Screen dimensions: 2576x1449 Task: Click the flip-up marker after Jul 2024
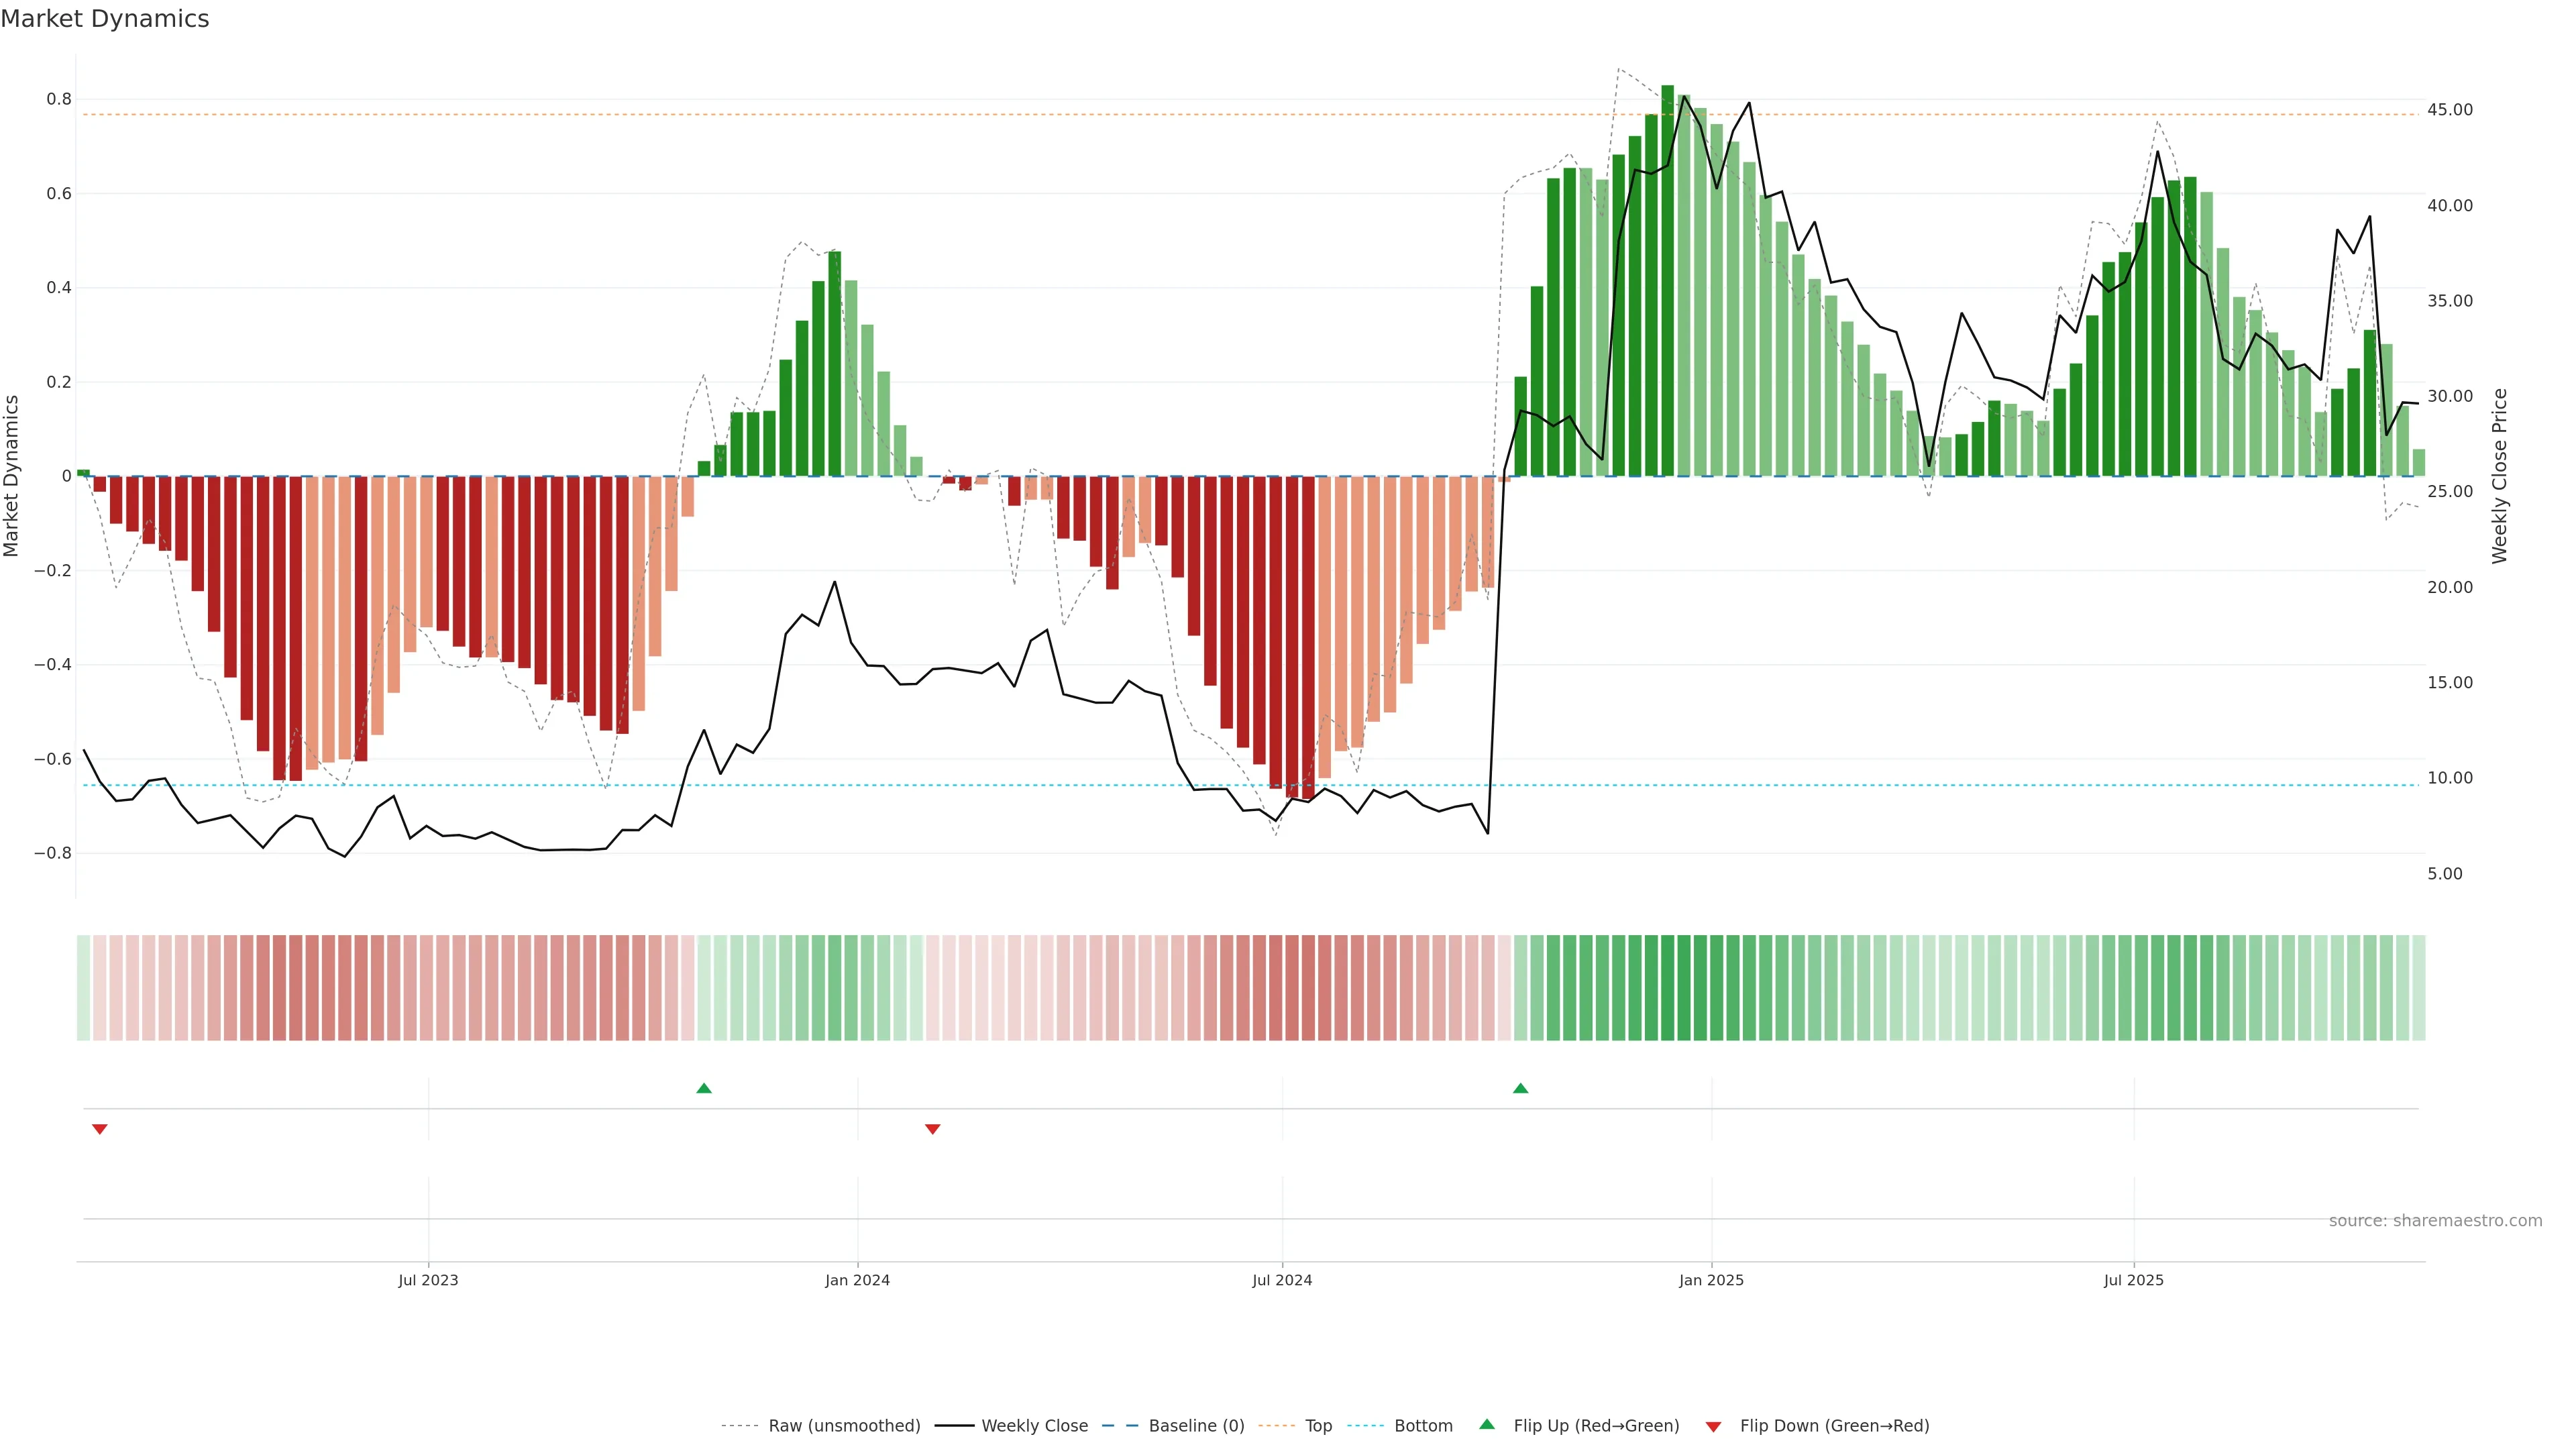point(1520,1088)
